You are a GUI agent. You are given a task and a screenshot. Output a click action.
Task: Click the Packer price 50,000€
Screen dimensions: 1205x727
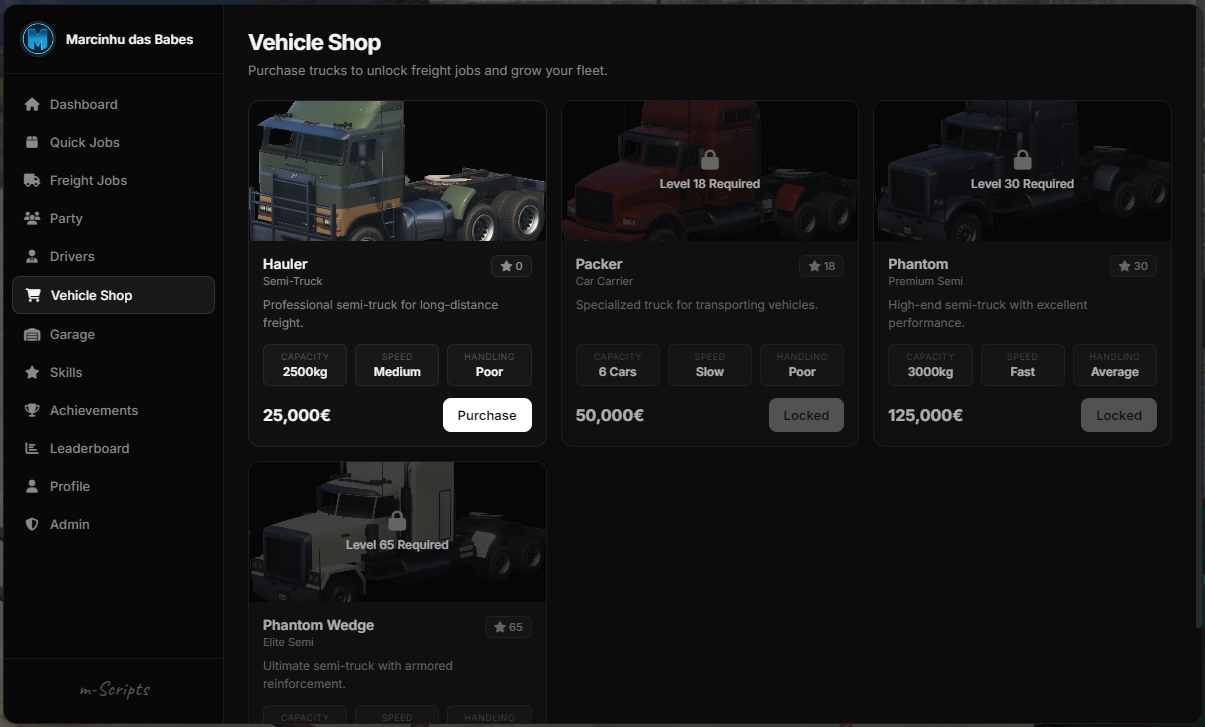pyautogui.click(x=610, y=415)
